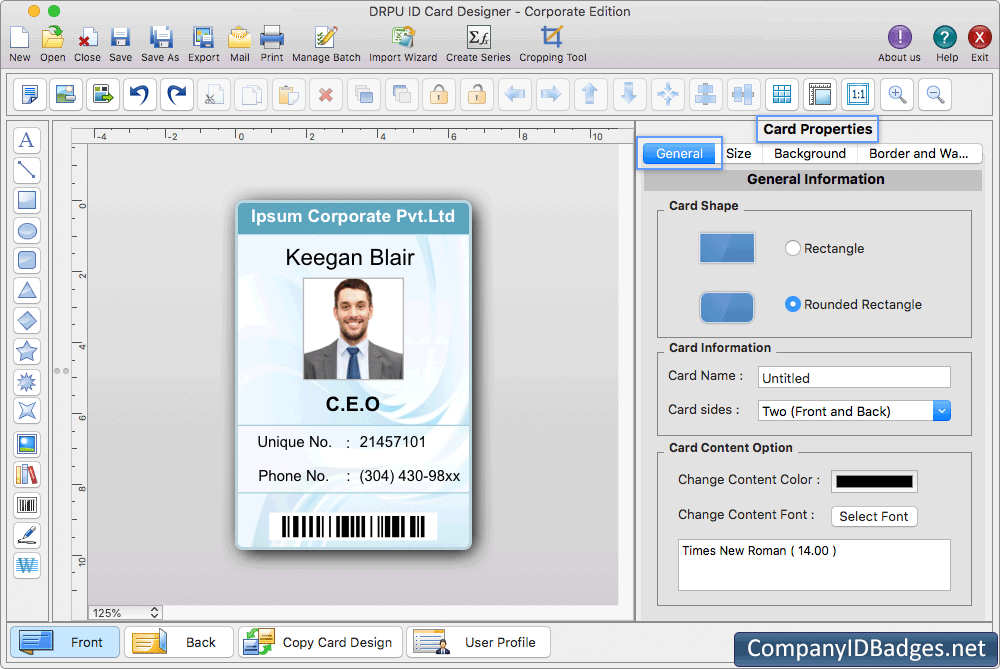Click the move up arrow icon
The width and height of the screenshot is (1000, 669).
591,94
